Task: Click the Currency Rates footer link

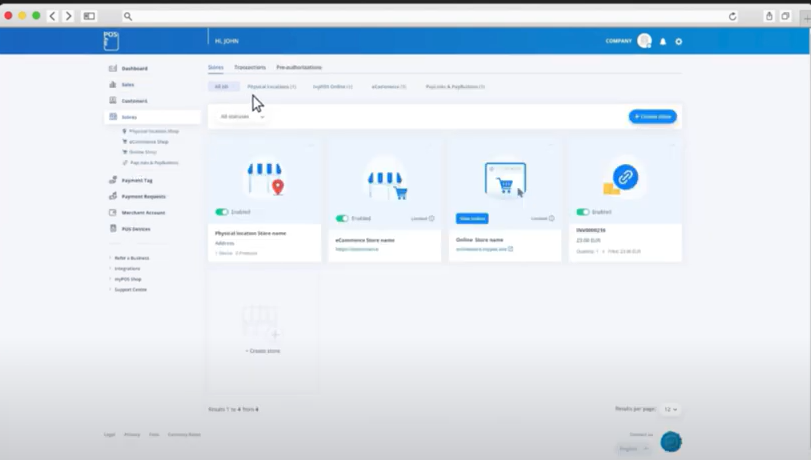Action: [184, 435]
